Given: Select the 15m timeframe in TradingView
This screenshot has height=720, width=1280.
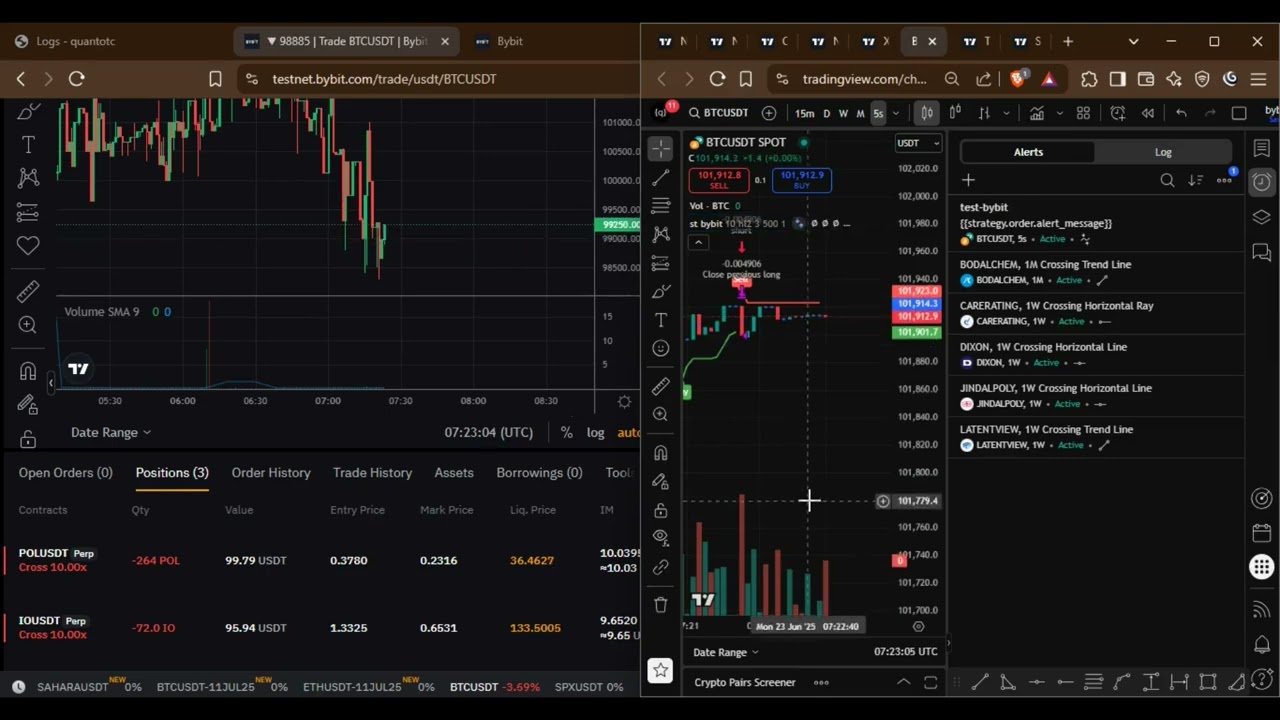Looking at the screenshot, I should (804, 113).
